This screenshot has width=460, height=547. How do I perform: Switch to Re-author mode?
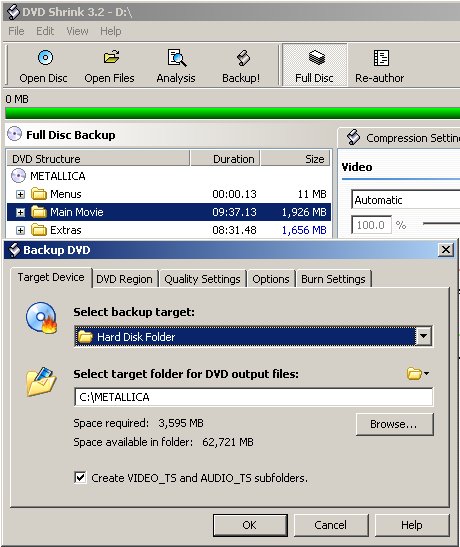(x=379, y=66)
